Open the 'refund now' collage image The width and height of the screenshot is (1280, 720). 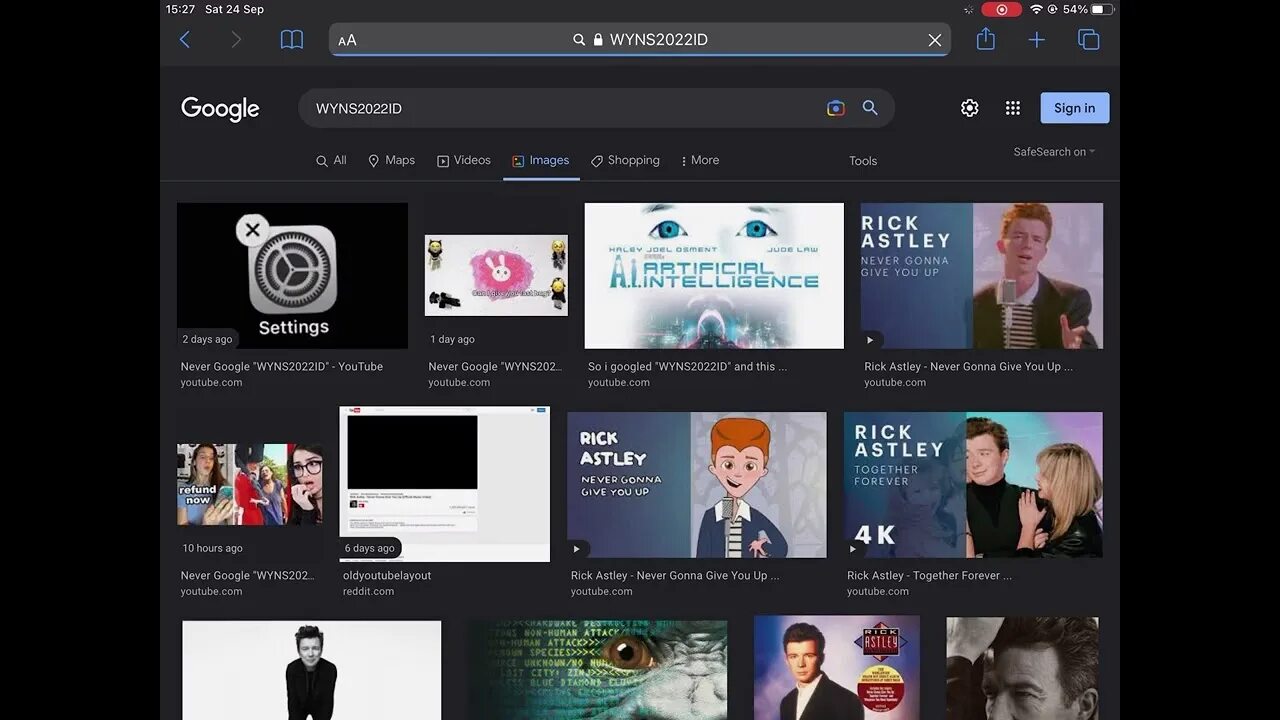tap(250, 484)
